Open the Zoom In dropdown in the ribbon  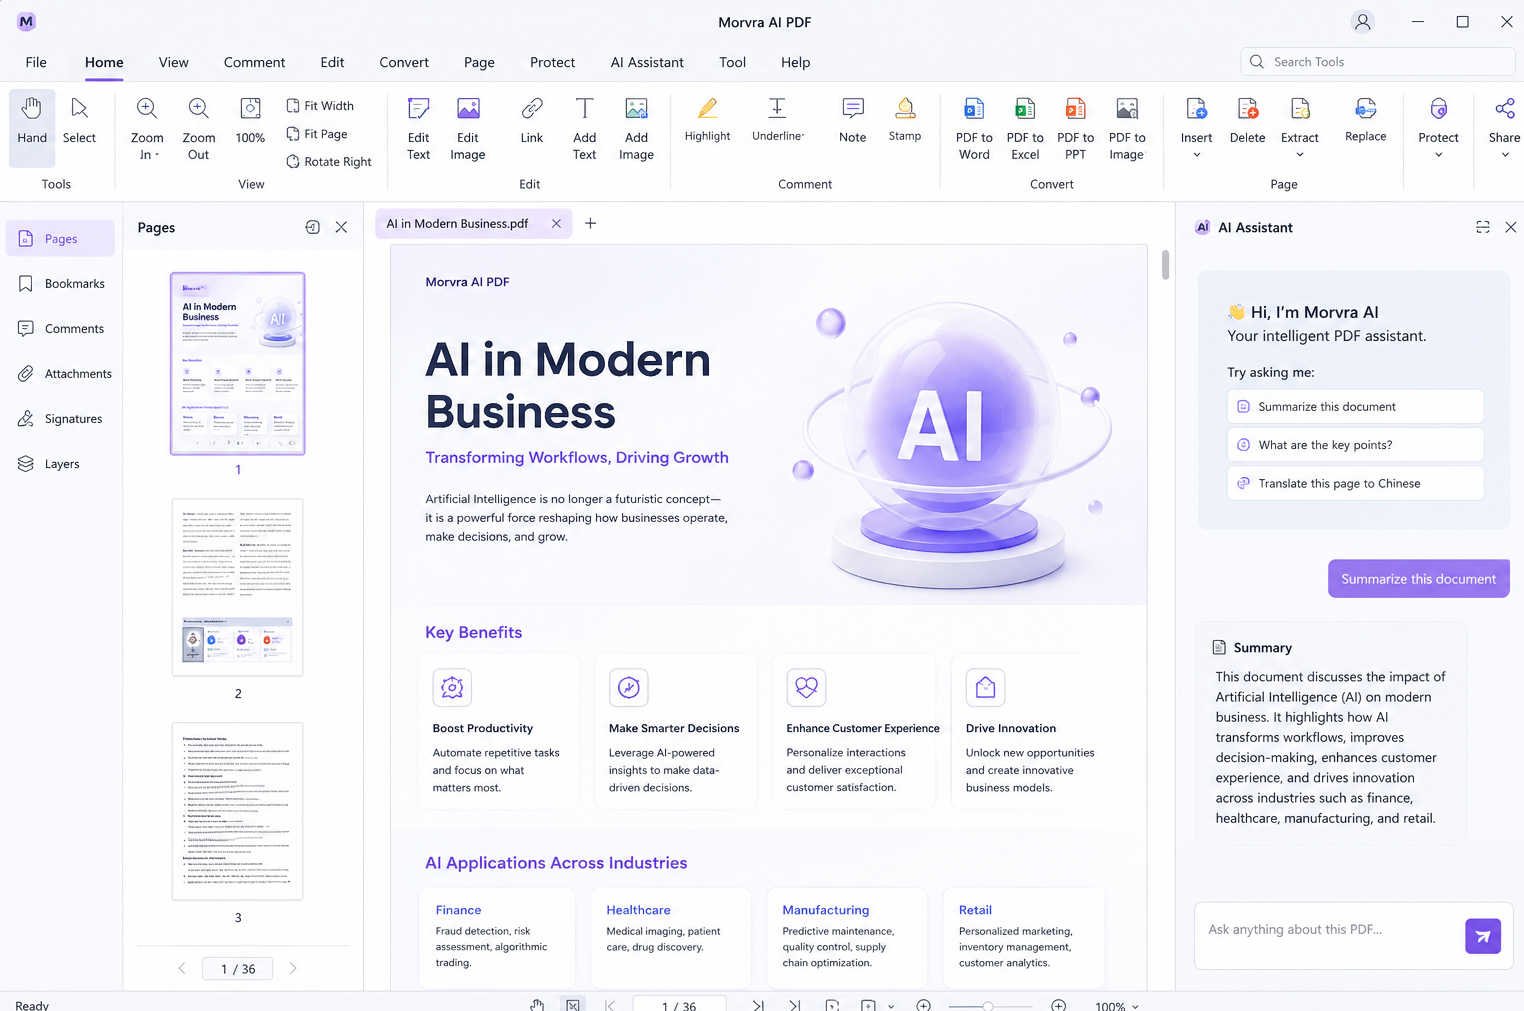[157, 155]
